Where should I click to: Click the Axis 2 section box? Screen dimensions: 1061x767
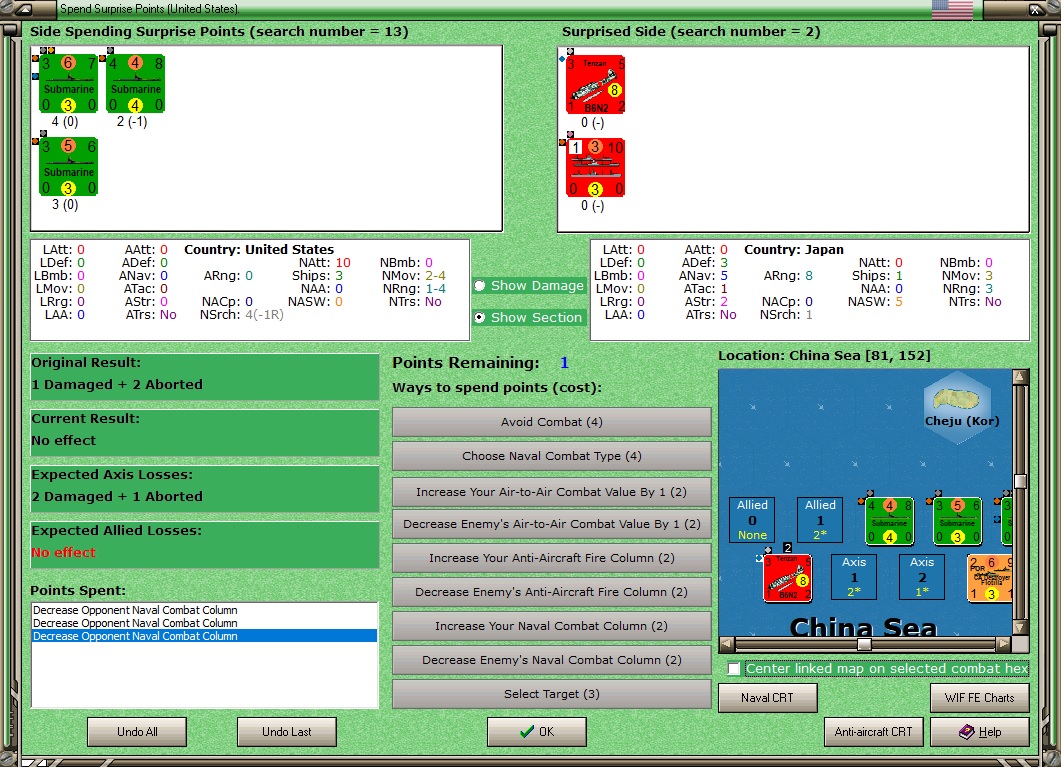click(x=922, y=576)
